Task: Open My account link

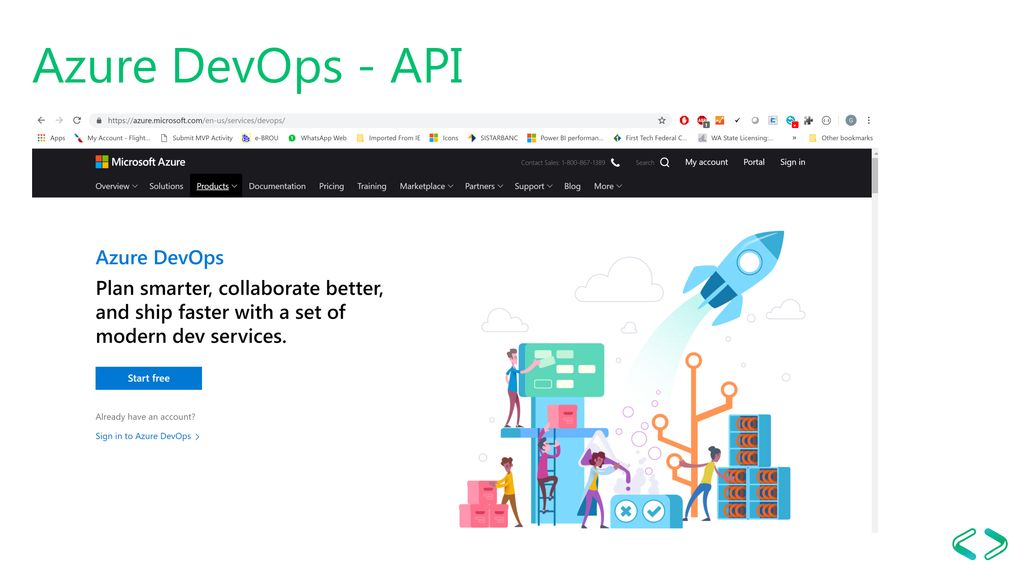Action: click(706, 162)
